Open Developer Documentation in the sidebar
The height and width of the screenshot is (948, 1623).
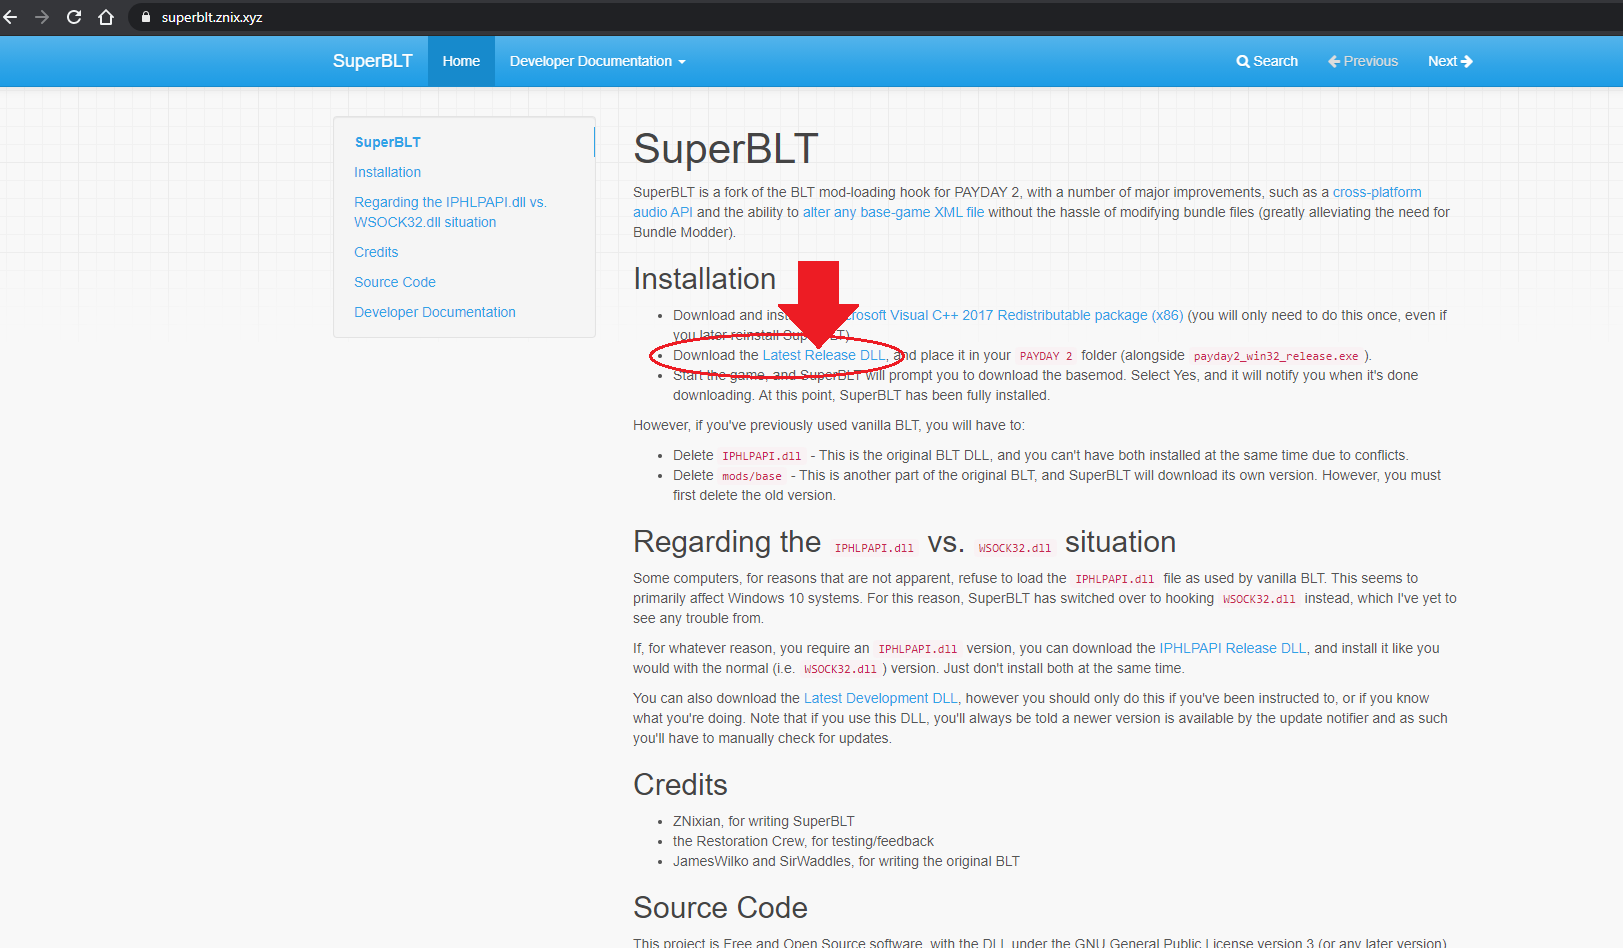[x=435, y=312]
